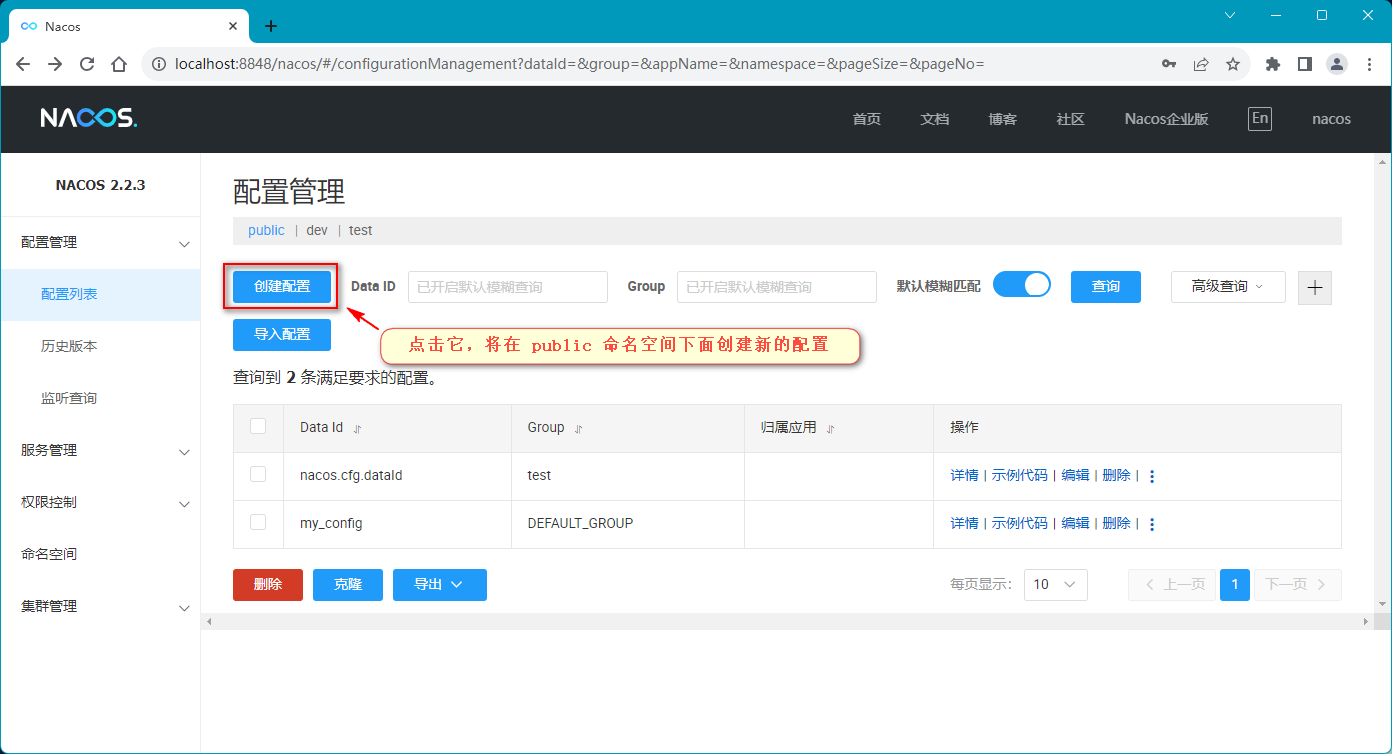The width and height of the screenshot is (1392, 754).
Task: Toggle browser side panel icon
Action: (x=1305, y=64)
